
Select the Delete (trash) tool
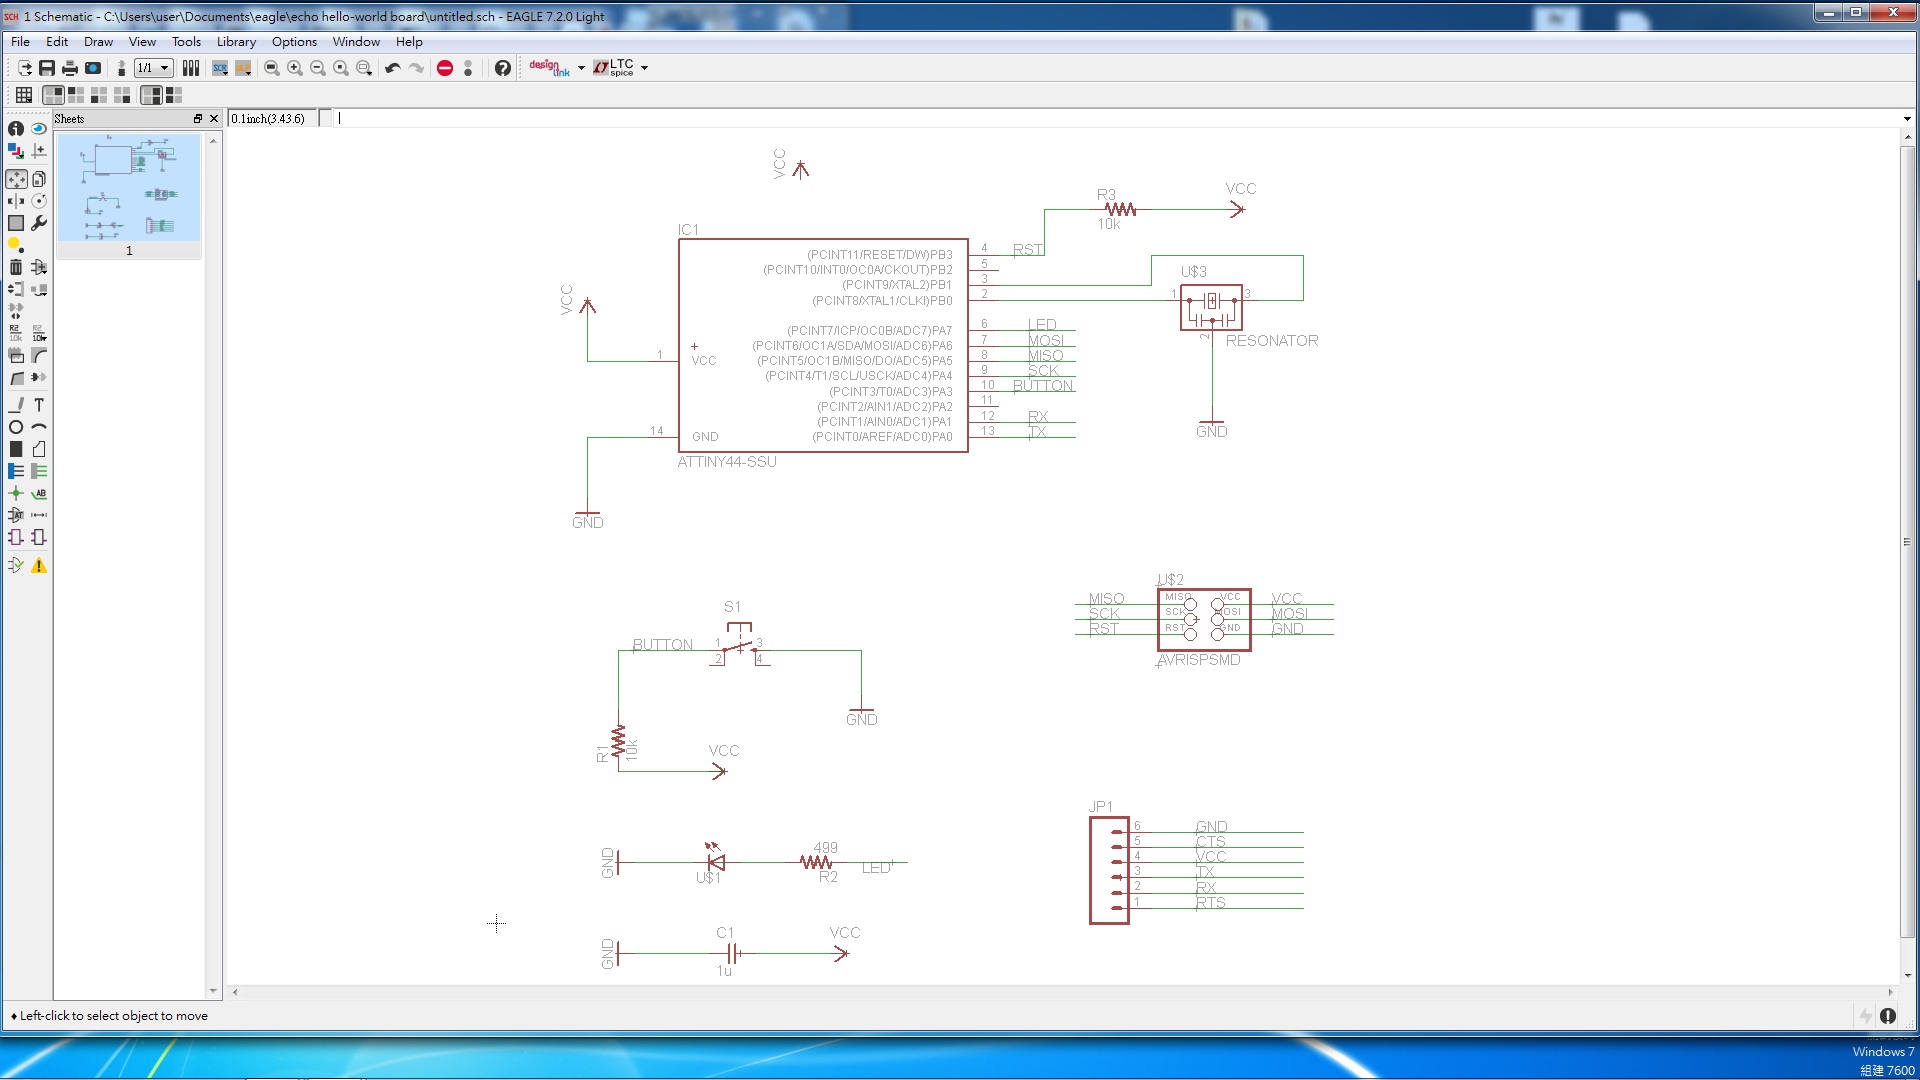point(16,267)
